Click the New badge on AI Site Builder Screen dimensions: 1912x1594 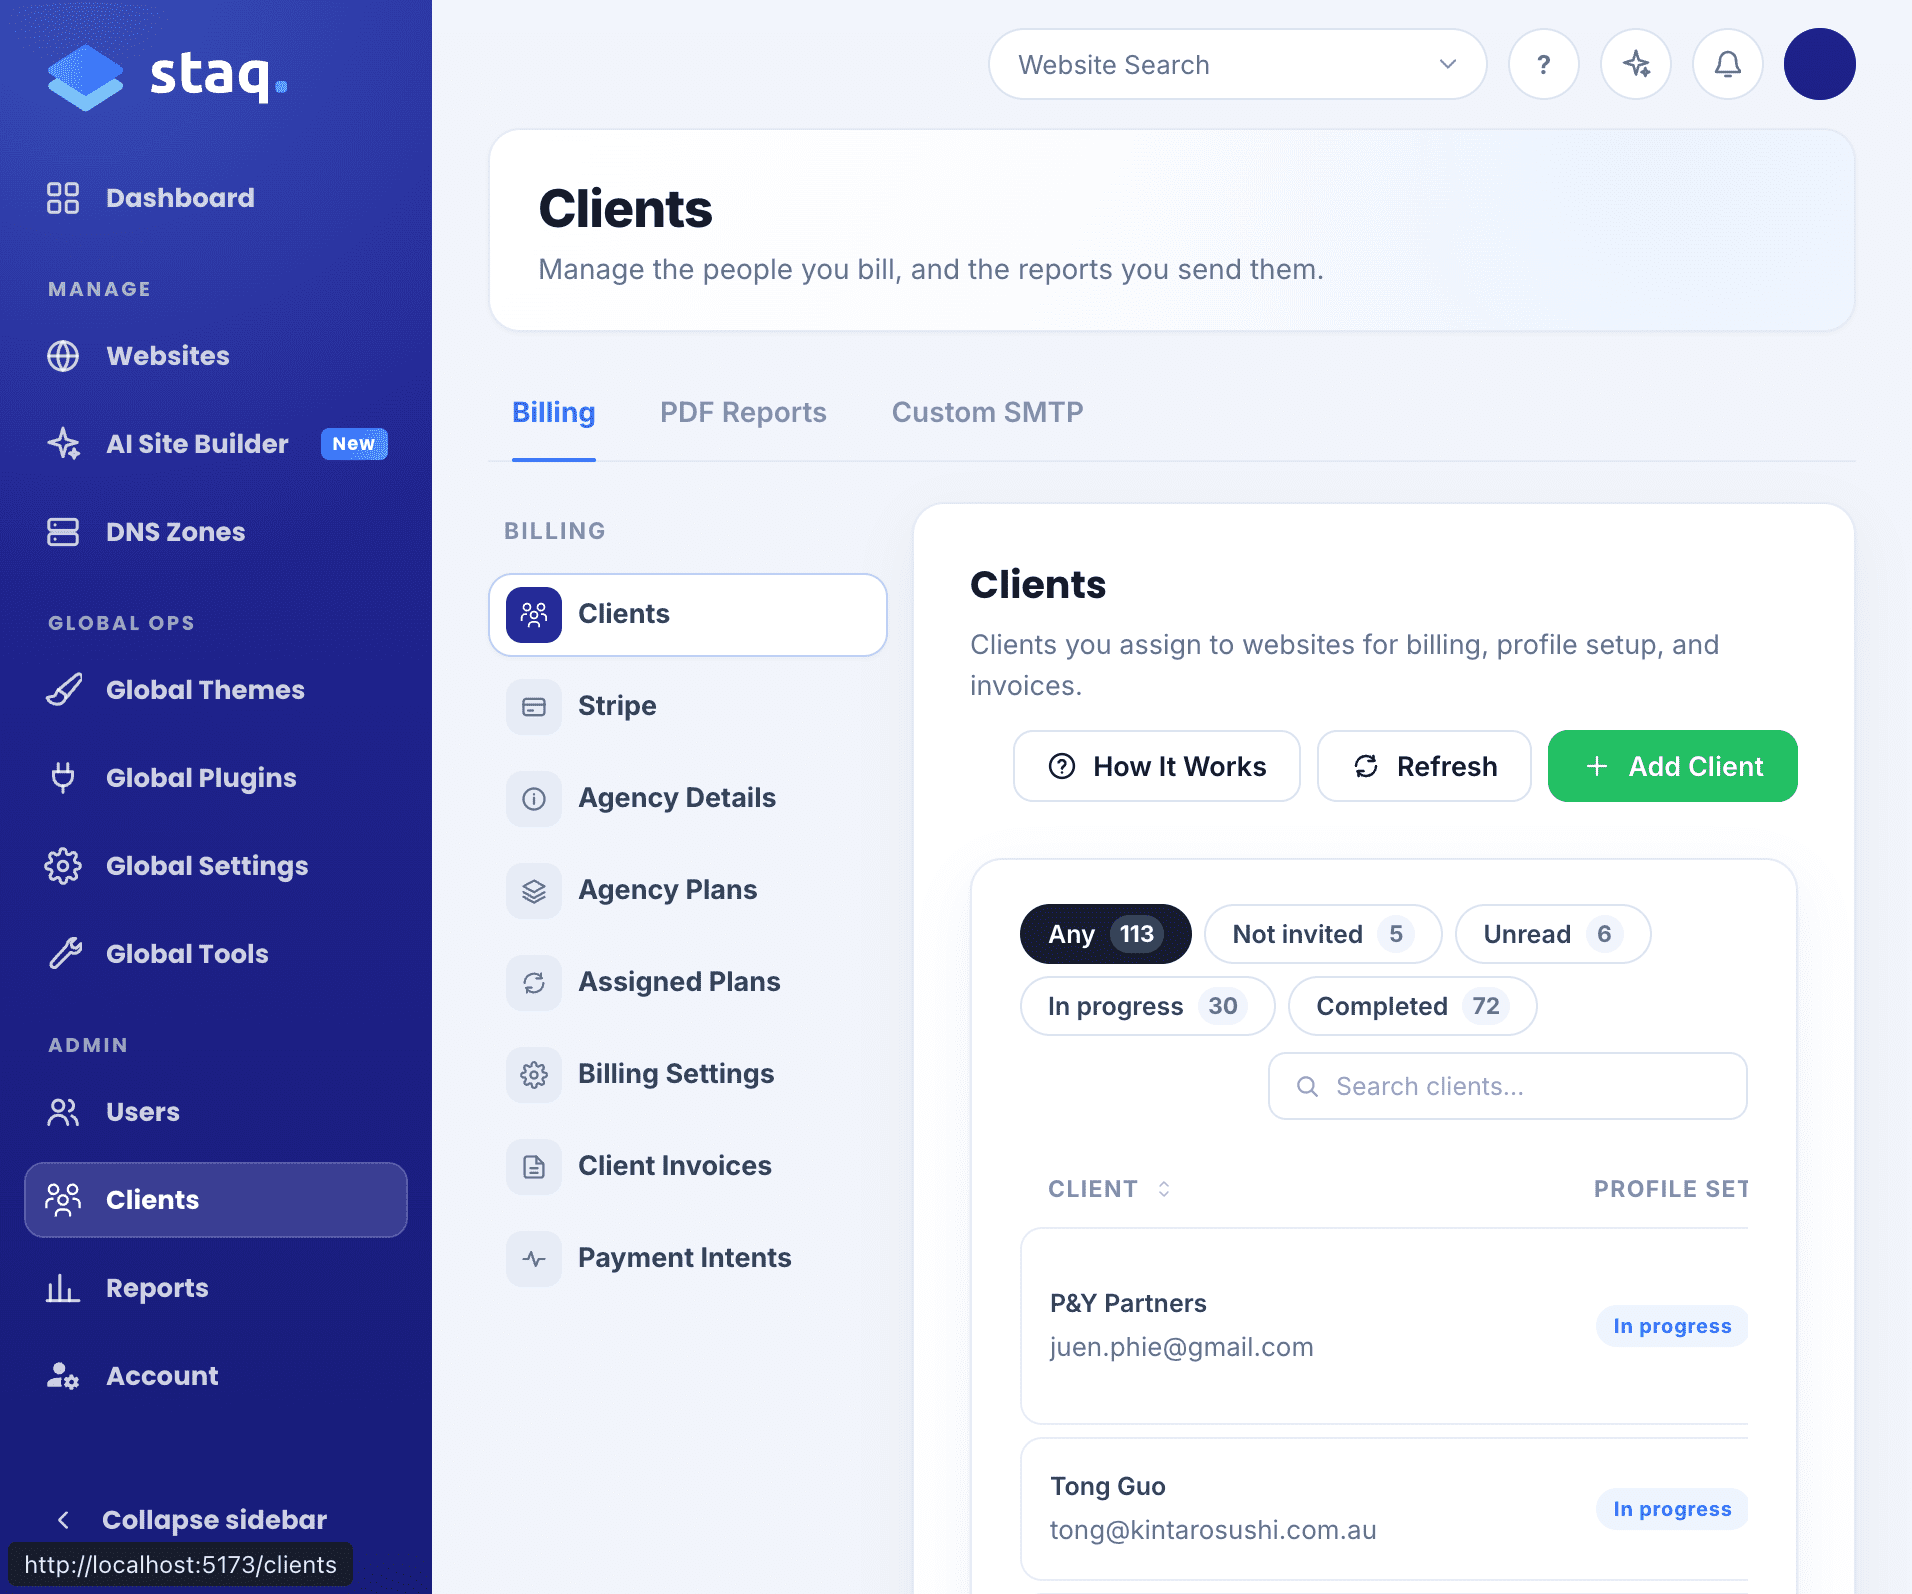point(354,444)
